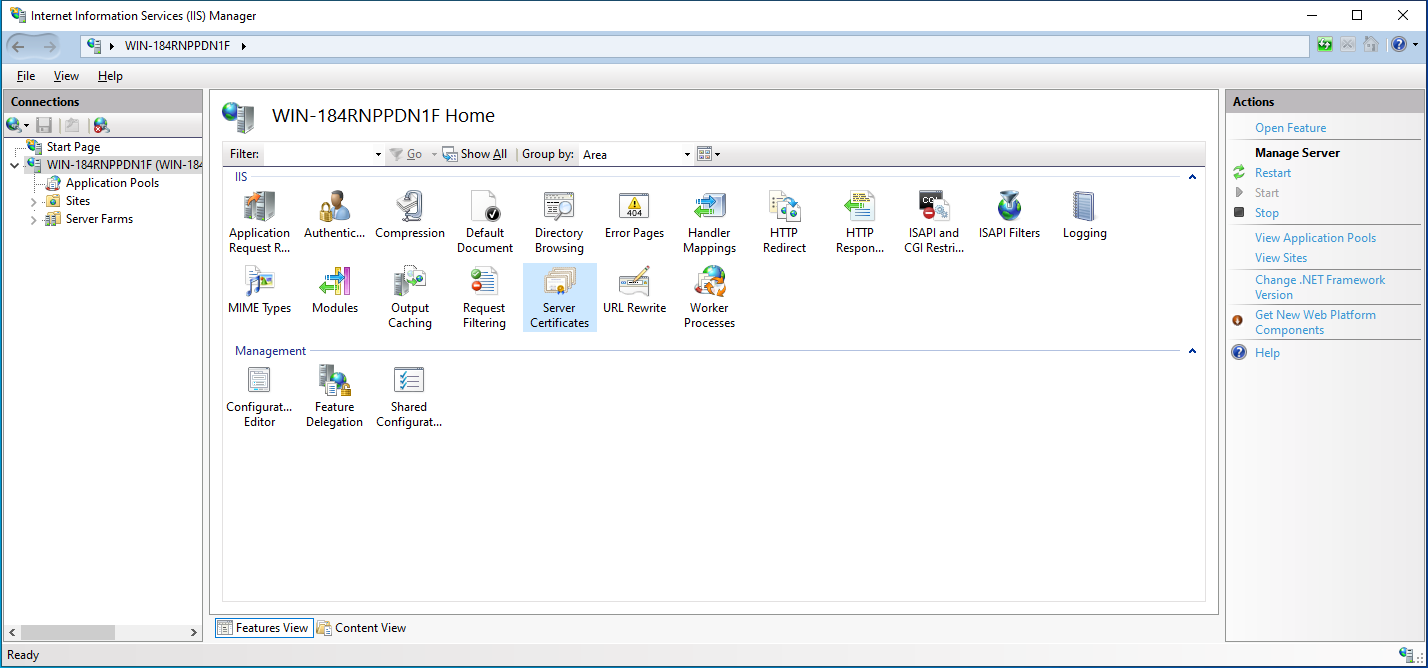Click View Sites link
Screen dimensions: 1428x668
tap(1281, 258)
